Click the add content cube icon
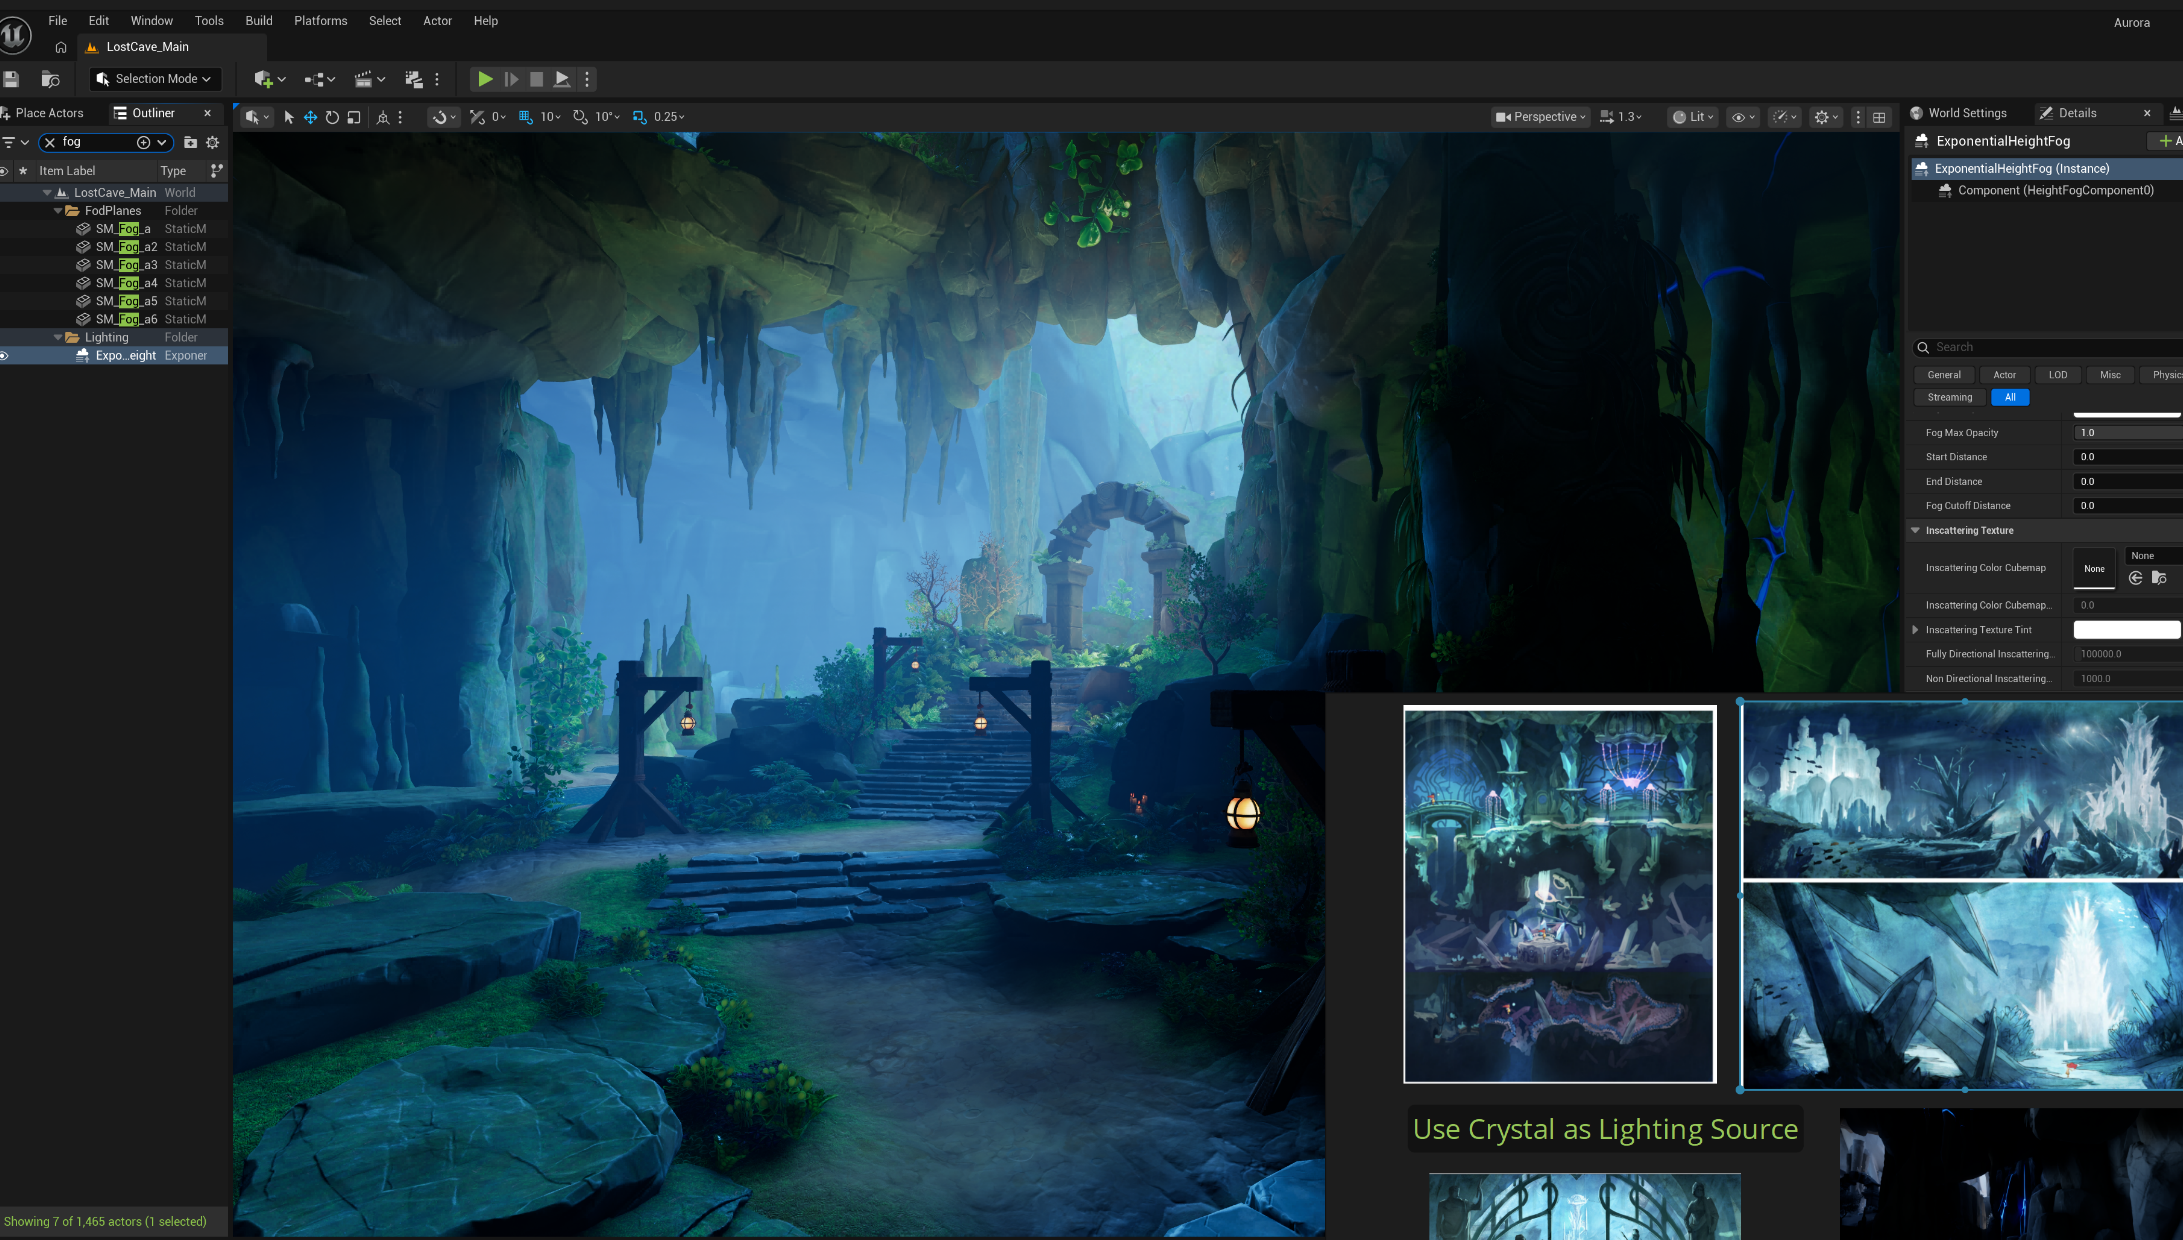Screen dimensions: 2183x1240 [x=264, y=79]
